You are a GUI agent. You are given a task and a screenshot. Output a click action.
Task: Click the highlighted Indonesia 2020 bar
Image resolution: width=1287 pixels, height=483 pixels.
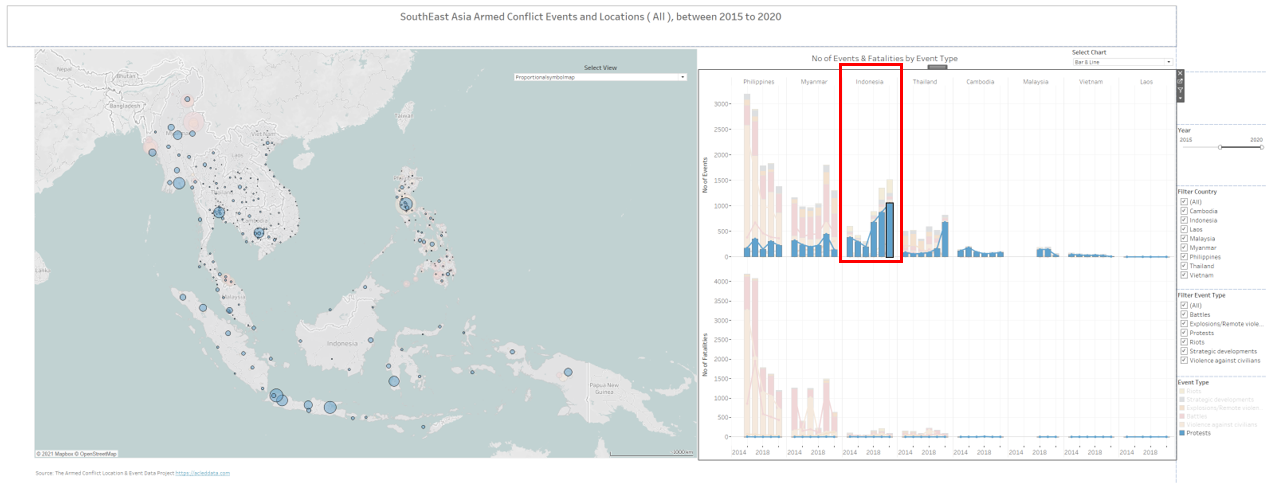pyautogui.click(x=889, y=230)
